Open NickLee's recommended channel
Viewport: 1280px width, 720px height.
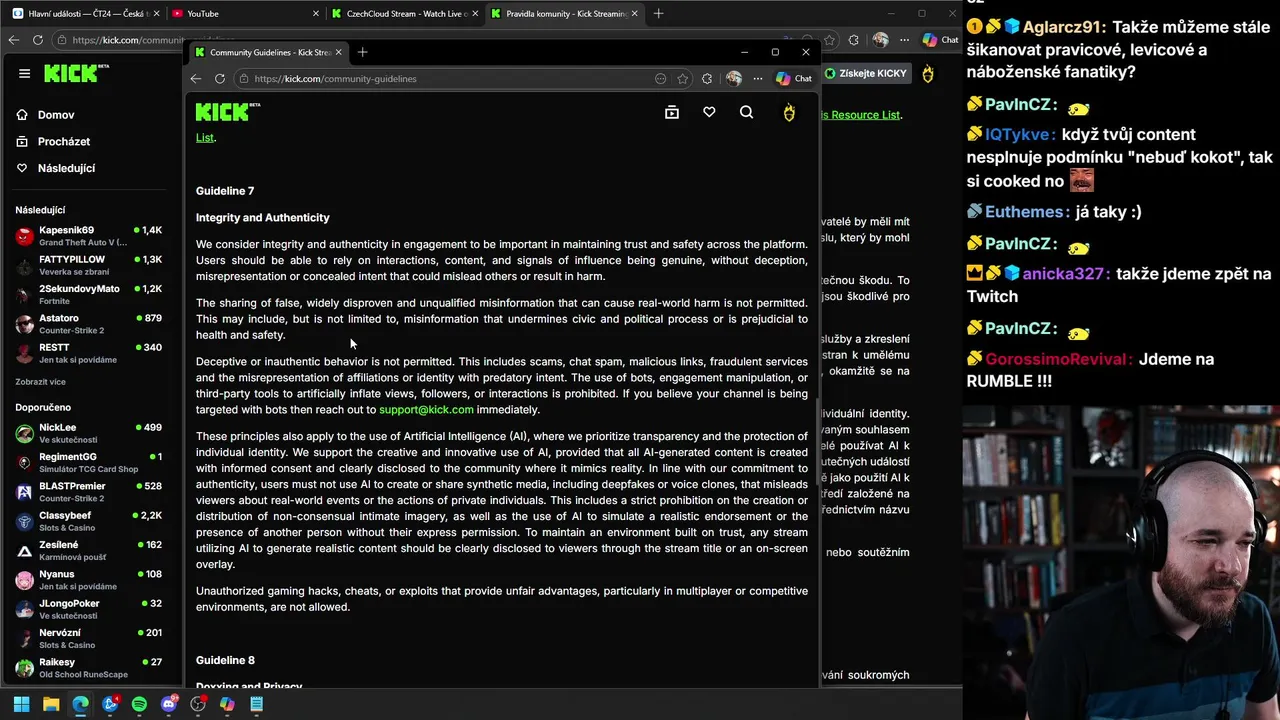(x=89, y=433)
